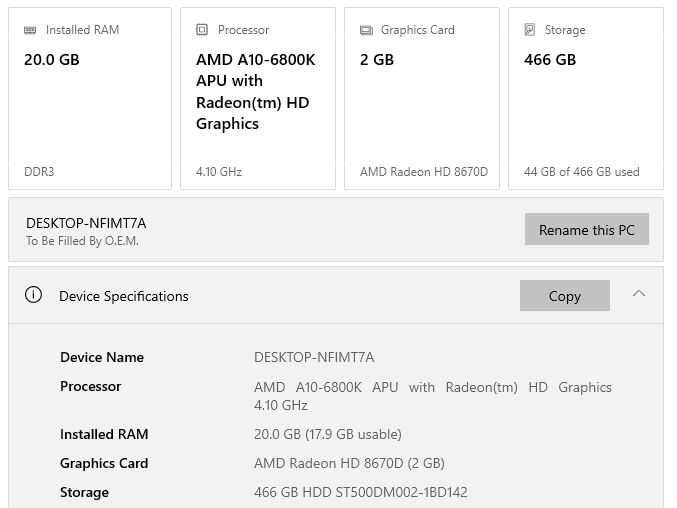Click the 20.0 GB (17.9 GB usable) text
The image size is (677, 508).
(x=328, y=434)
